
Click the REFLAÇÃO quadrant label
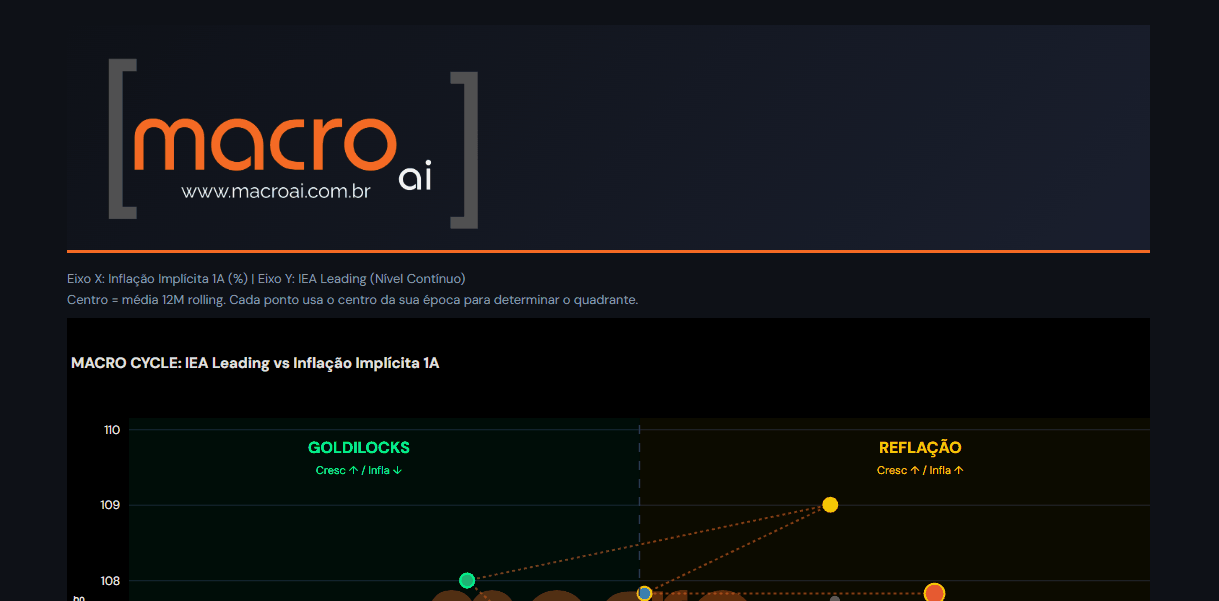coord(920,448)
